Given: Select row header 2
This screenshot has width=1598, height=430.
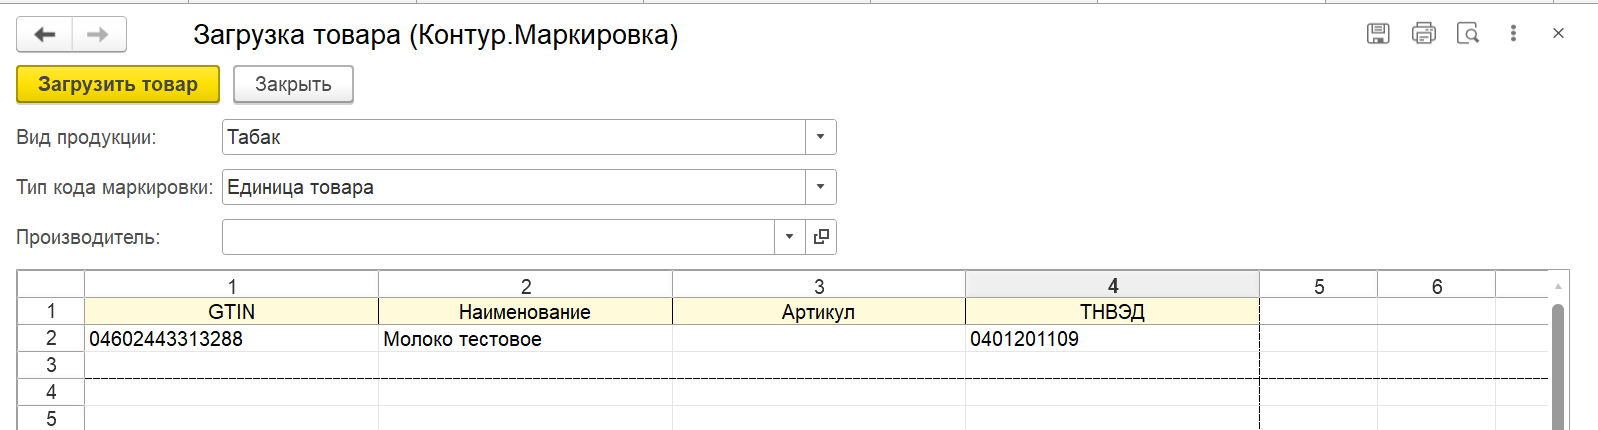Looking at the screenshot, I should point(51,338).
